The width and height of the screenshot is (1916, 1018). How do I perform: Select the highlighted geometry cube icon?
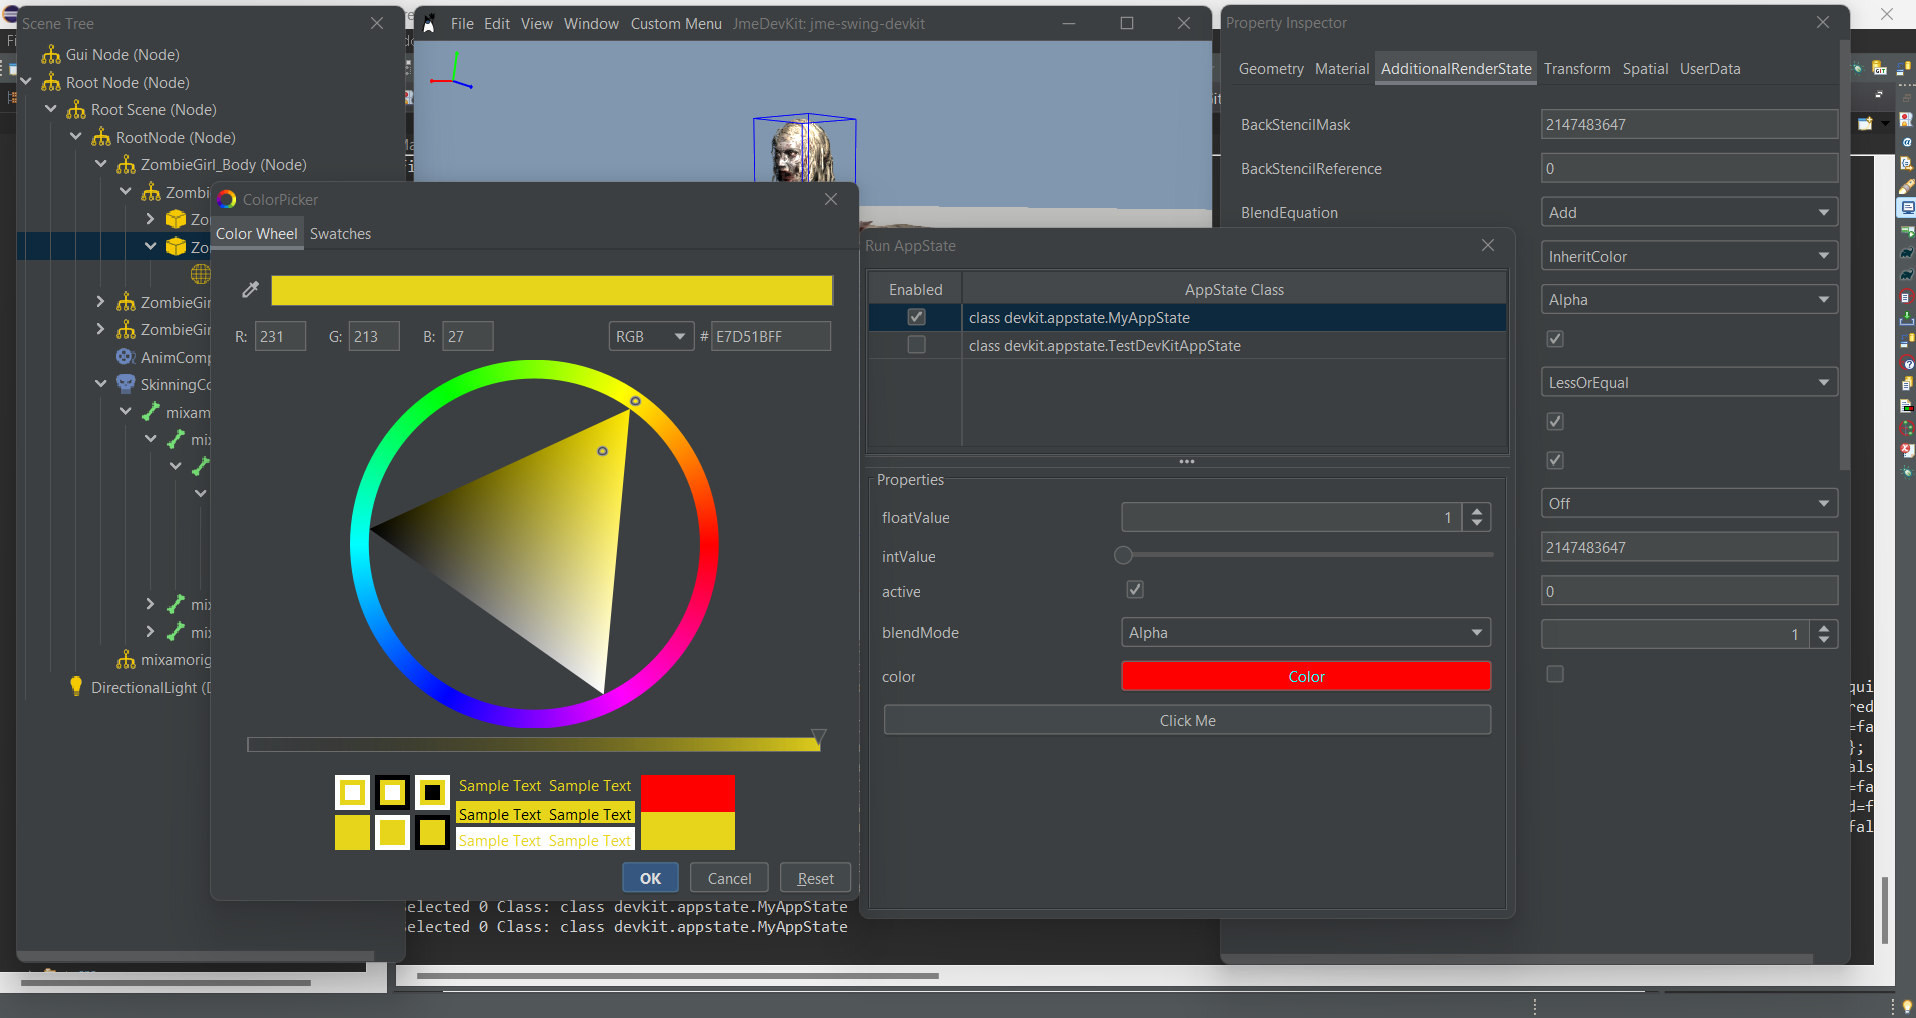[x=176, y=247]
